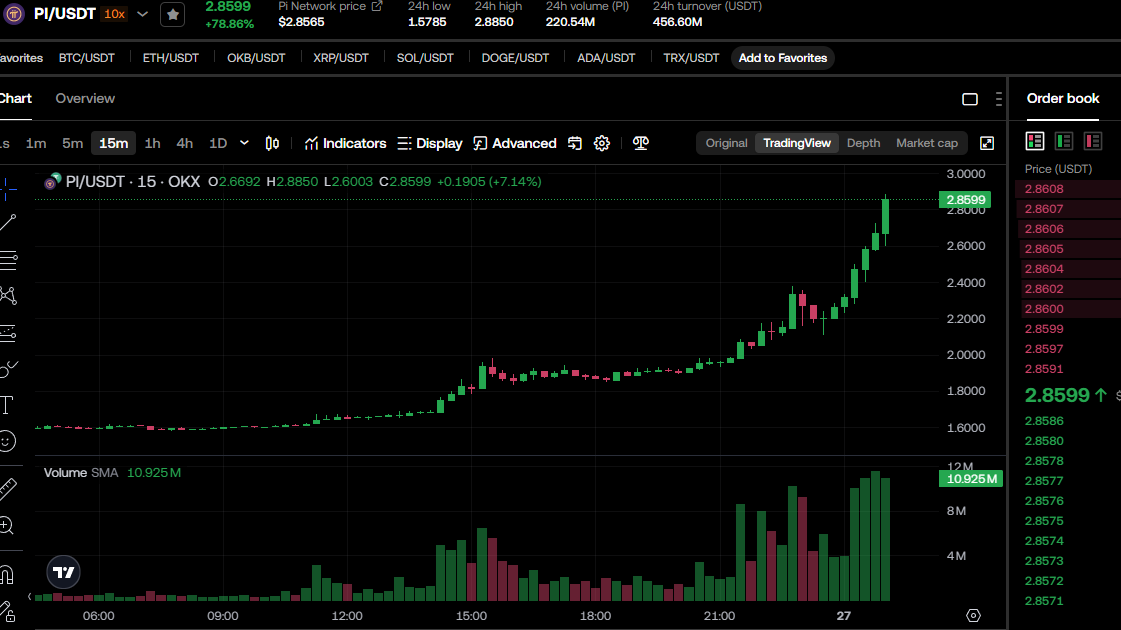The width and height of the screenshot is (1121, 630).
Task: Click ask price 2.8600 in order book
Action: (1044, 309)
